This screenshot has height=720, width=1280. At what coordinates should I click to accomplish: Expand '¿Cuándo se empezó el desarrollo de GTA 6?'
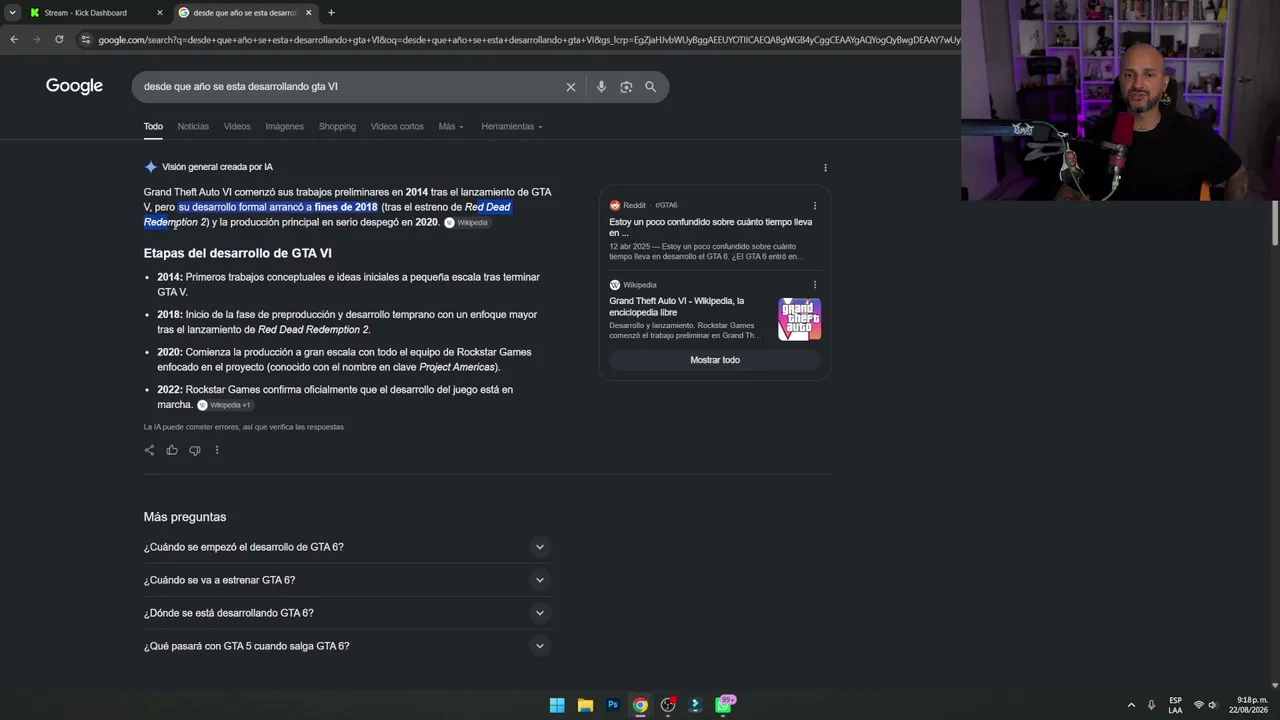[346, 547]
